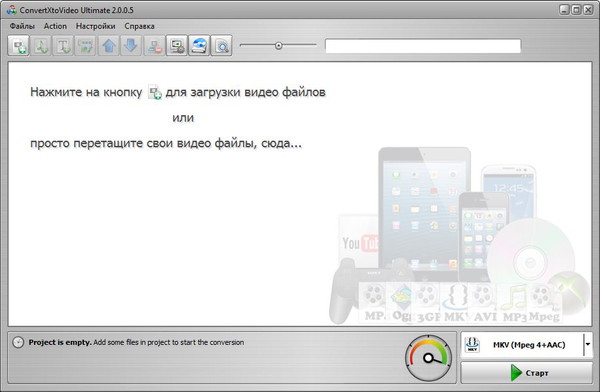Click the inline add-file icon in instructions
Screen dimensions: 600x392
[155, 92]
